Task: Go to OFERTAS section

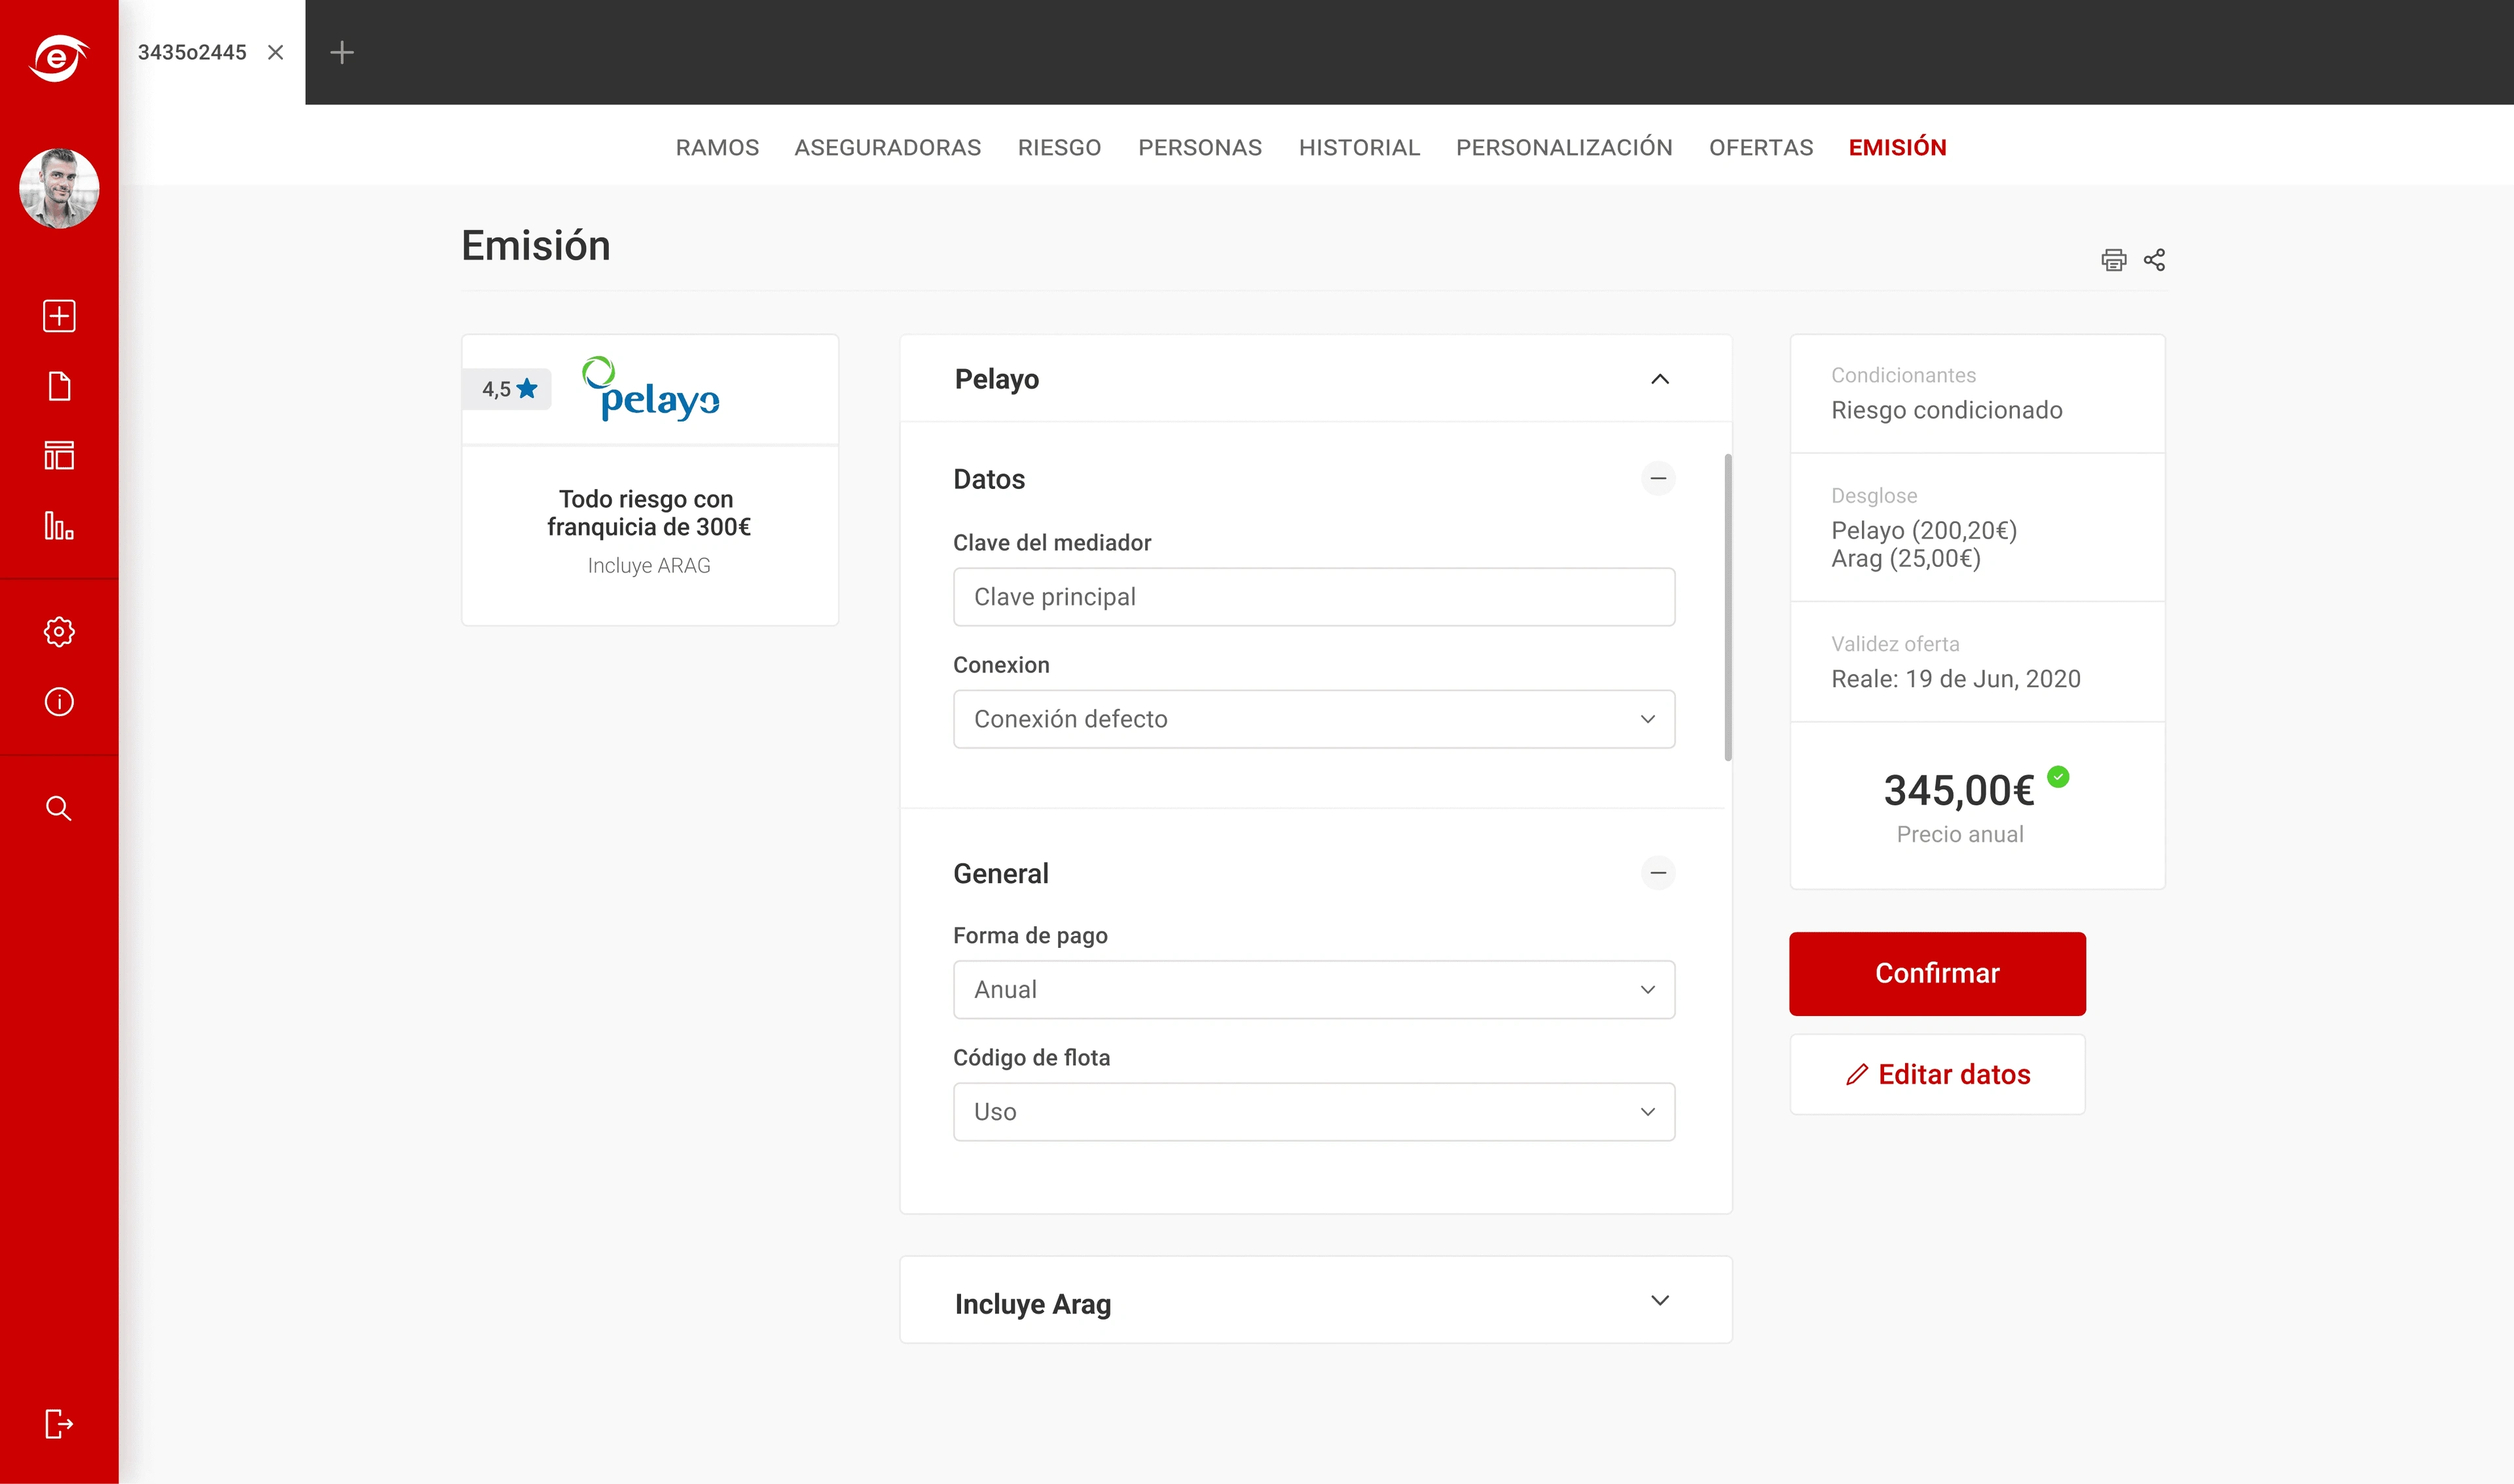Action: point(1761,147)
